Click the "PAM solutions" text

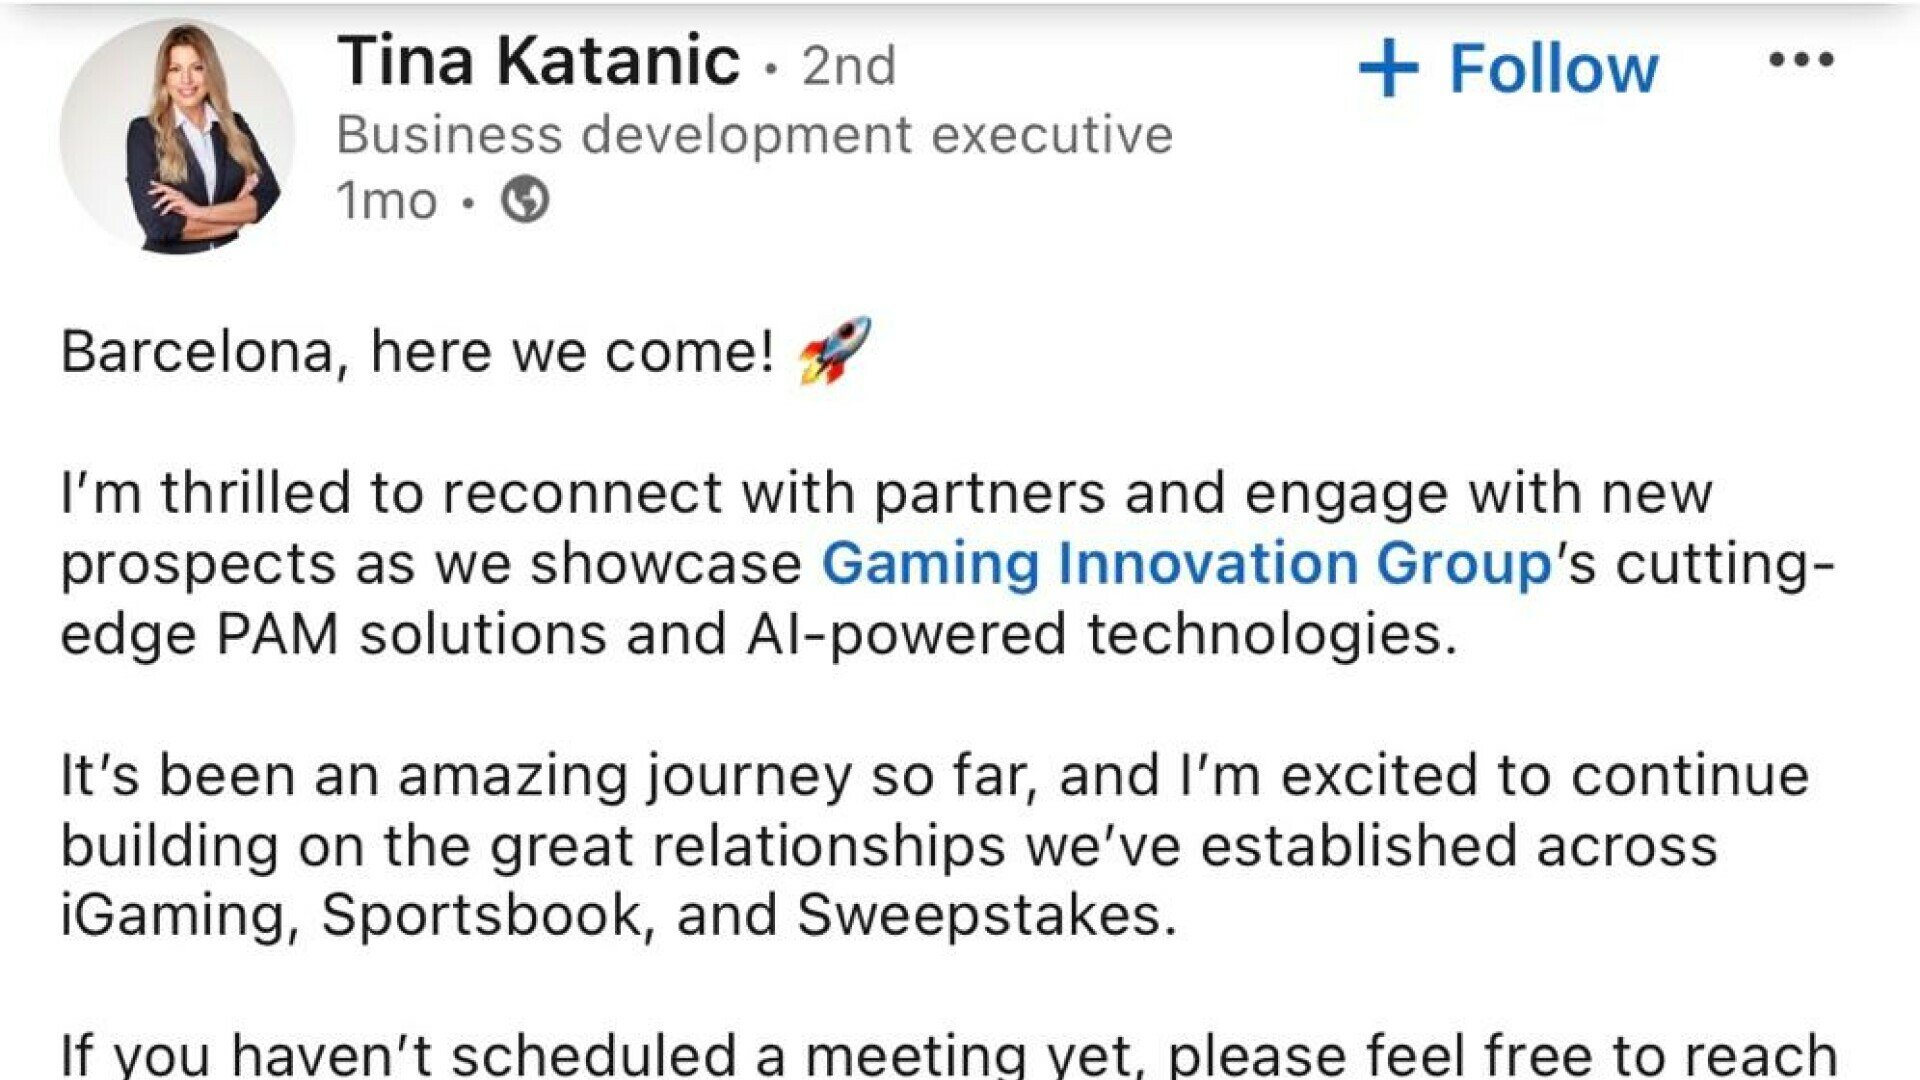410,634
